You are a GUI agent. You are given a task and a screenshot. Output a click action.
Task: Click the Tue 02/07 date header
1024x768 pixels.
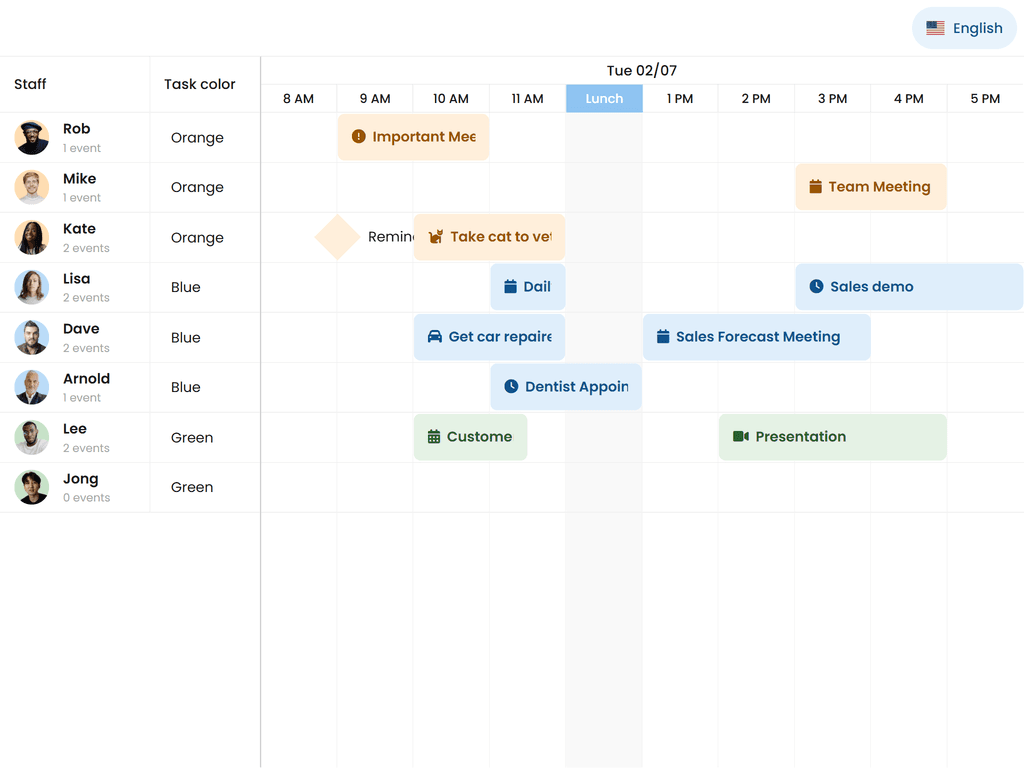[x=642, y=70]
